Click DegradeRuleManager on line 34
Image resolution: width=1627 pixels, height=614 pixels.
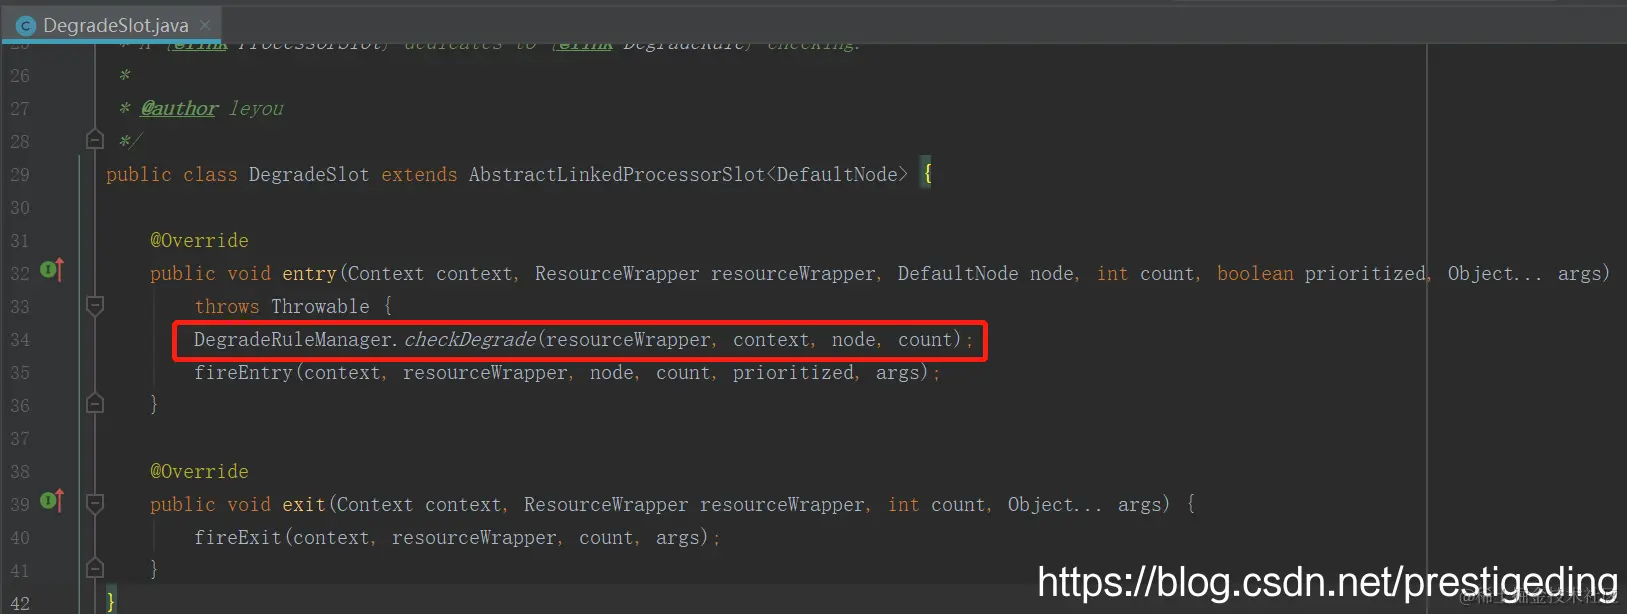(292, 339)
